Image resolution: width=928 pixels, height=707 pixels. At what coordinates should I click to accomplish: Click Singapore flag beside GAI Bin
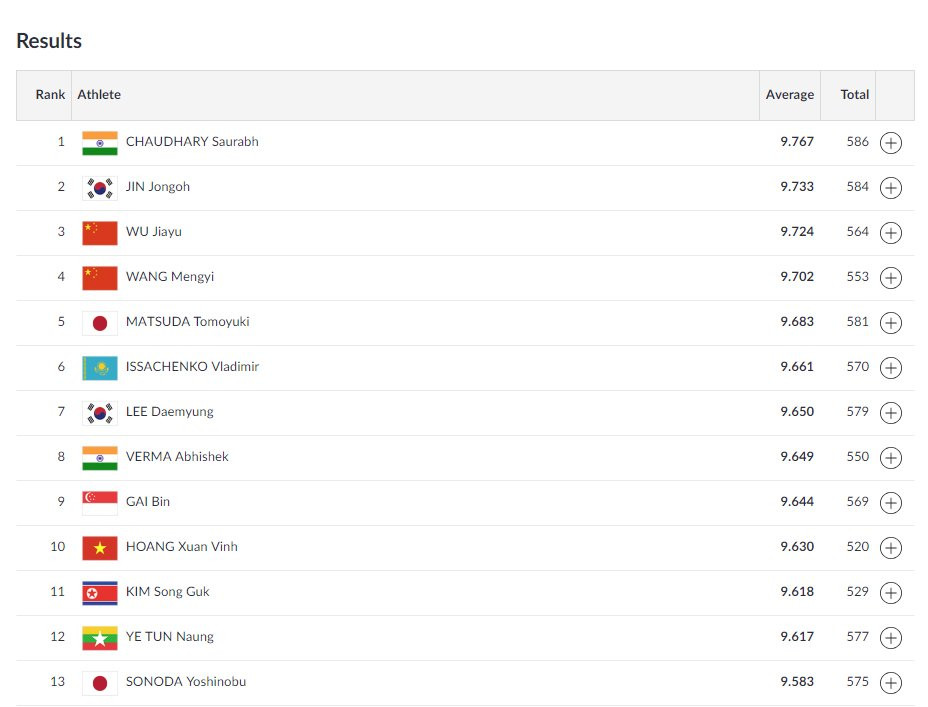(100, 503)
